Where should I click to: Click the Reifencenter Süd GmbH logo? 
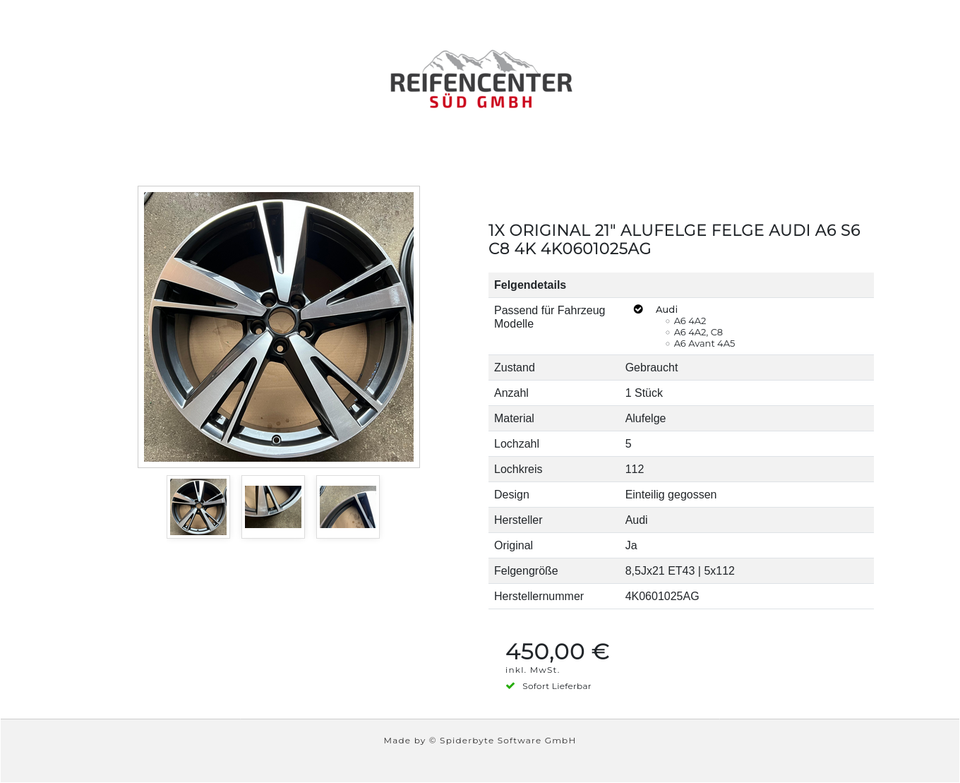[x=481, y=80]
